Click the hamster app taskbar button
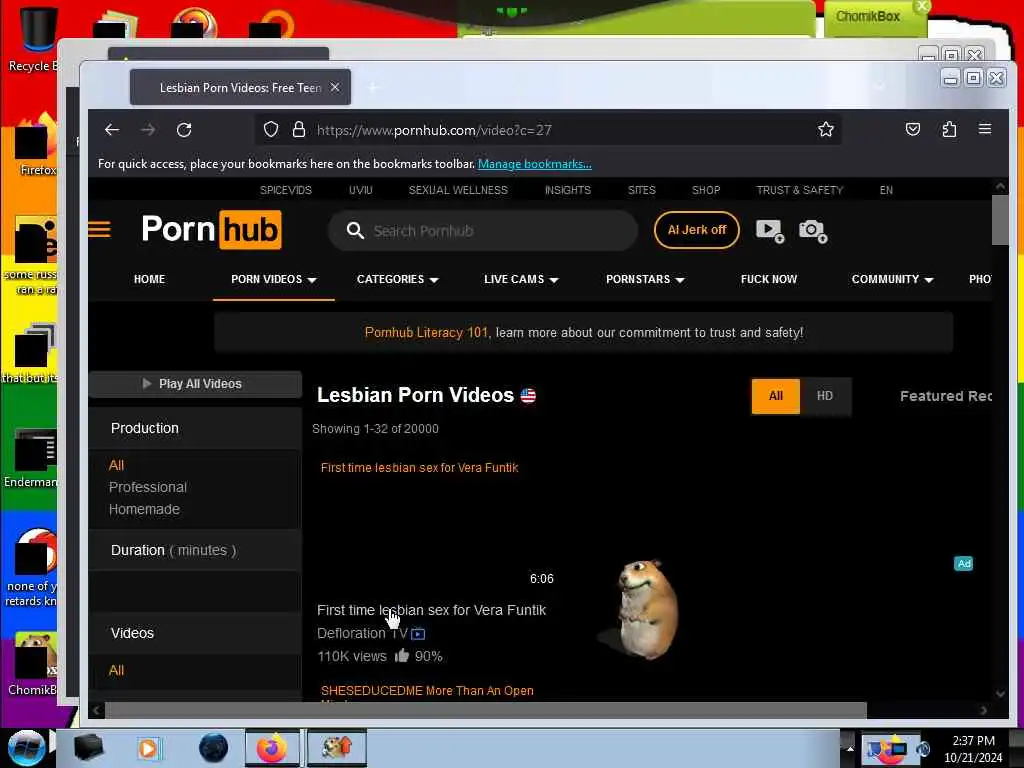1024x768 pixels. (336, 748)
